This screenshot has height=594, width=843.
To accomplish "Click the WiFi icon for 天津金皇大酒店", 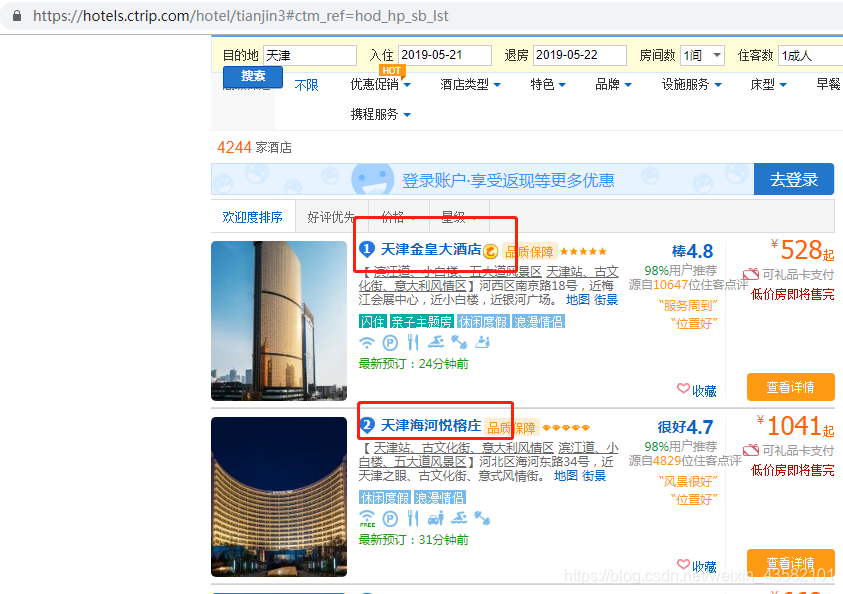I will (367, 342).
